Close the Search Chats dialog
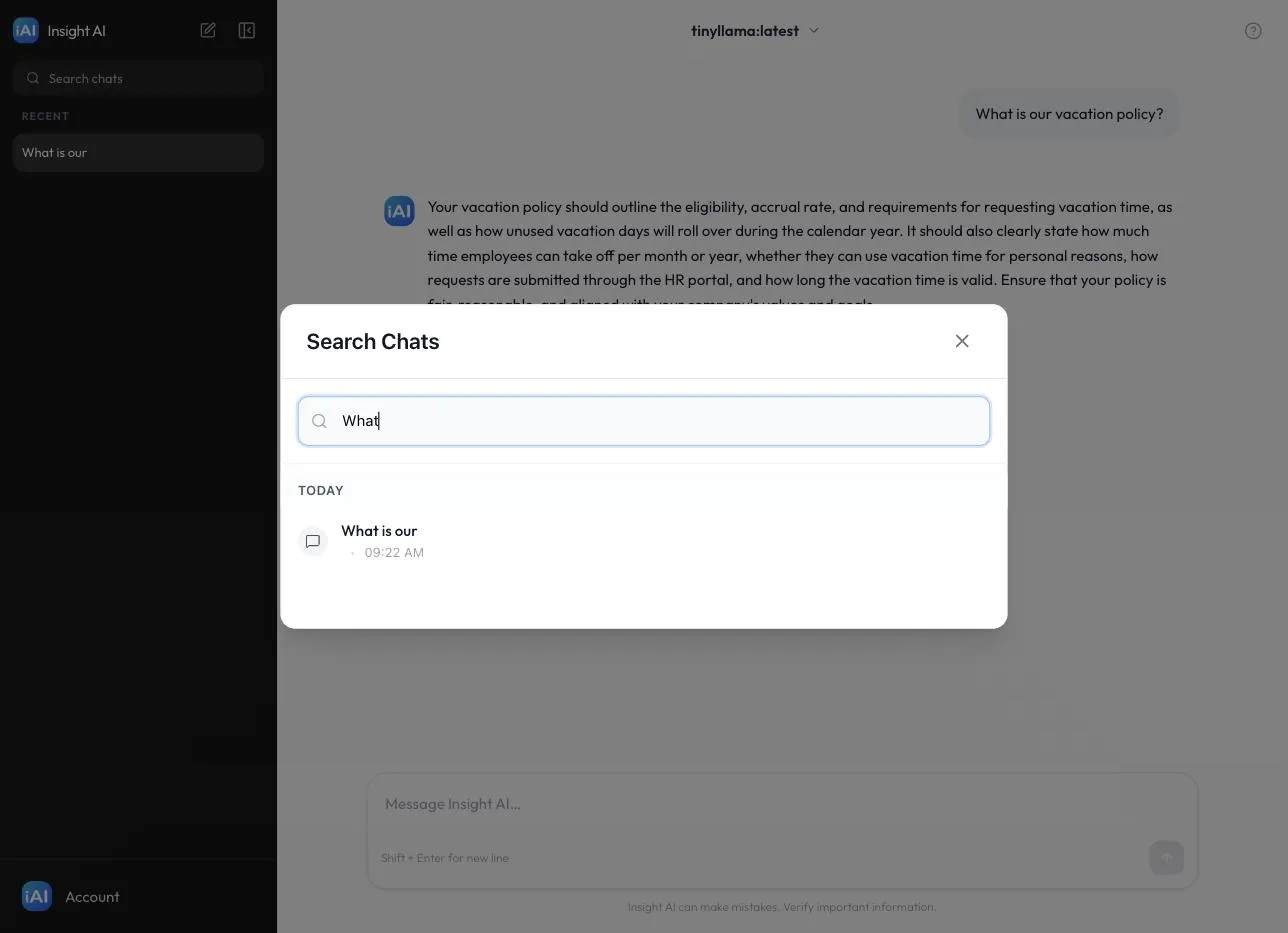The image size is (1288, 933). tap(962, 341)
